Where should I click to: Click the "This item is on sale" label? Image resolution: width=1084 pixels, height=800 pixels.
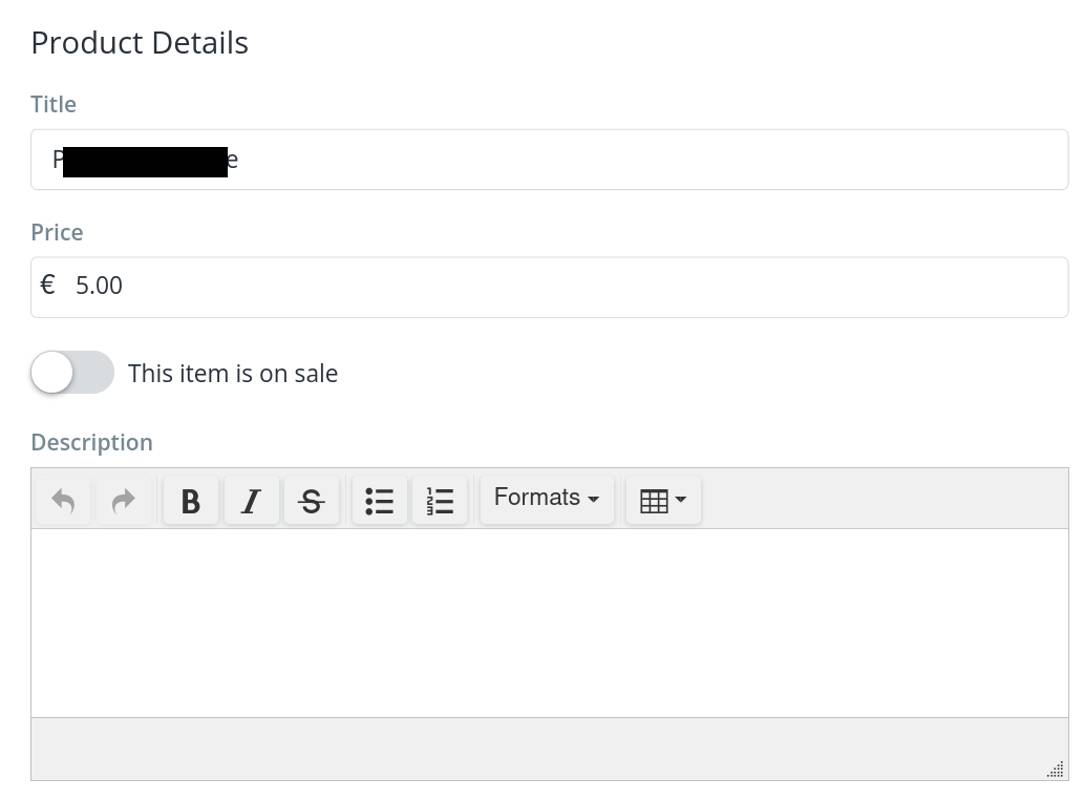click(x=233, y=374)
